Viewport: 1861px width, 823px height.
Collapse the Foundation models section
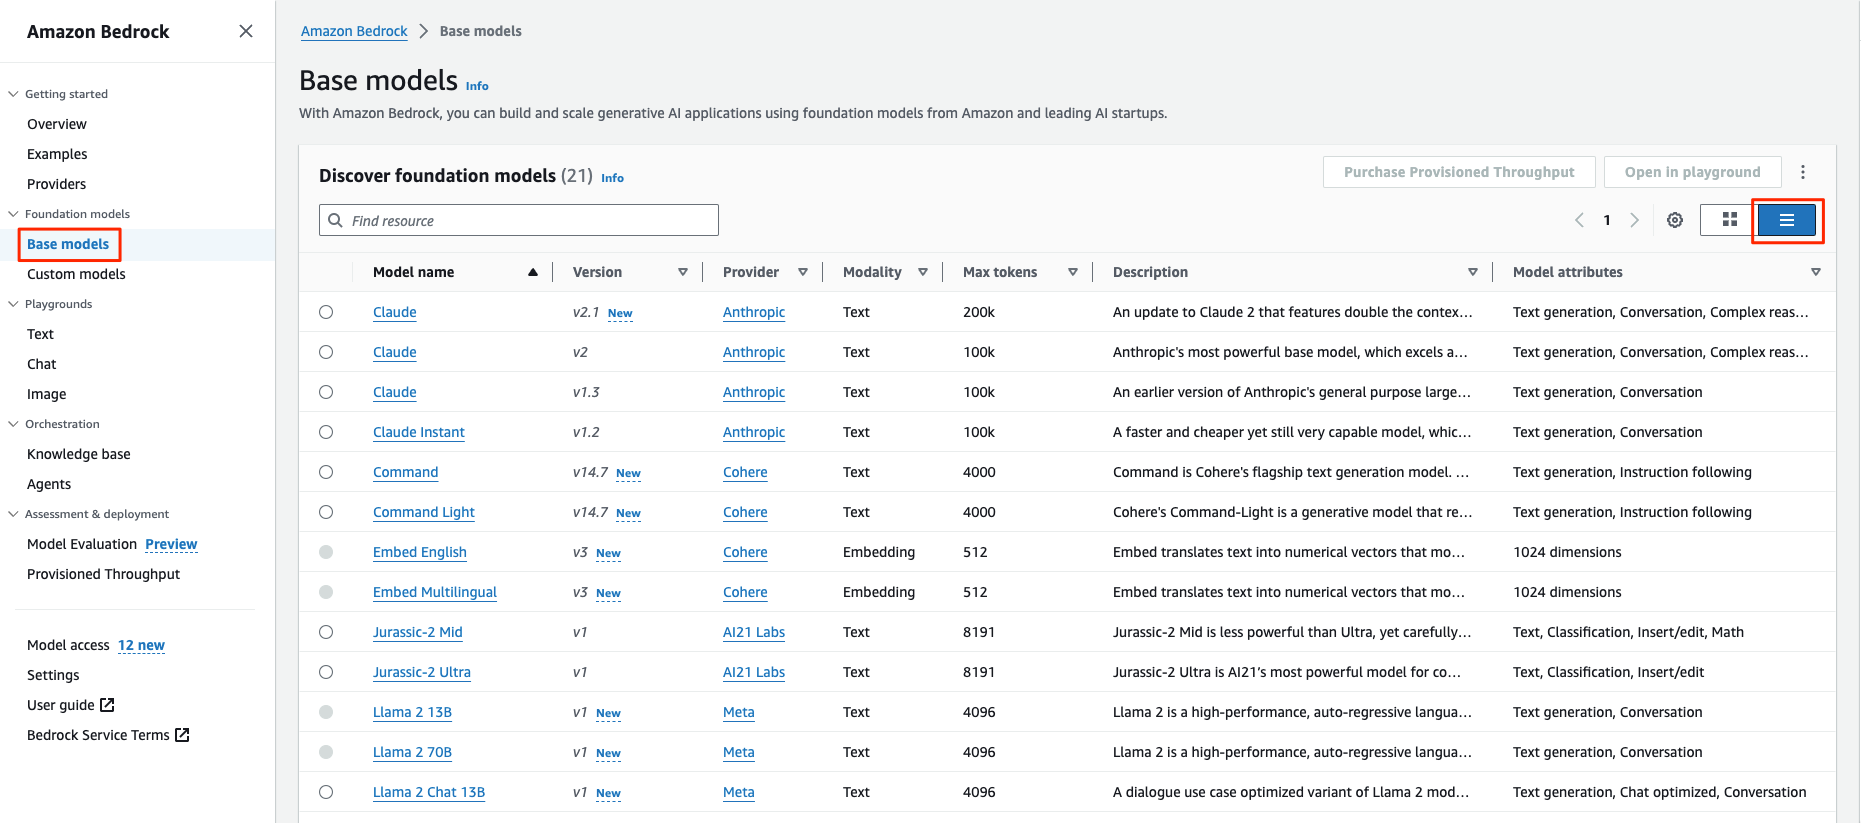click(x=13, y=214)
